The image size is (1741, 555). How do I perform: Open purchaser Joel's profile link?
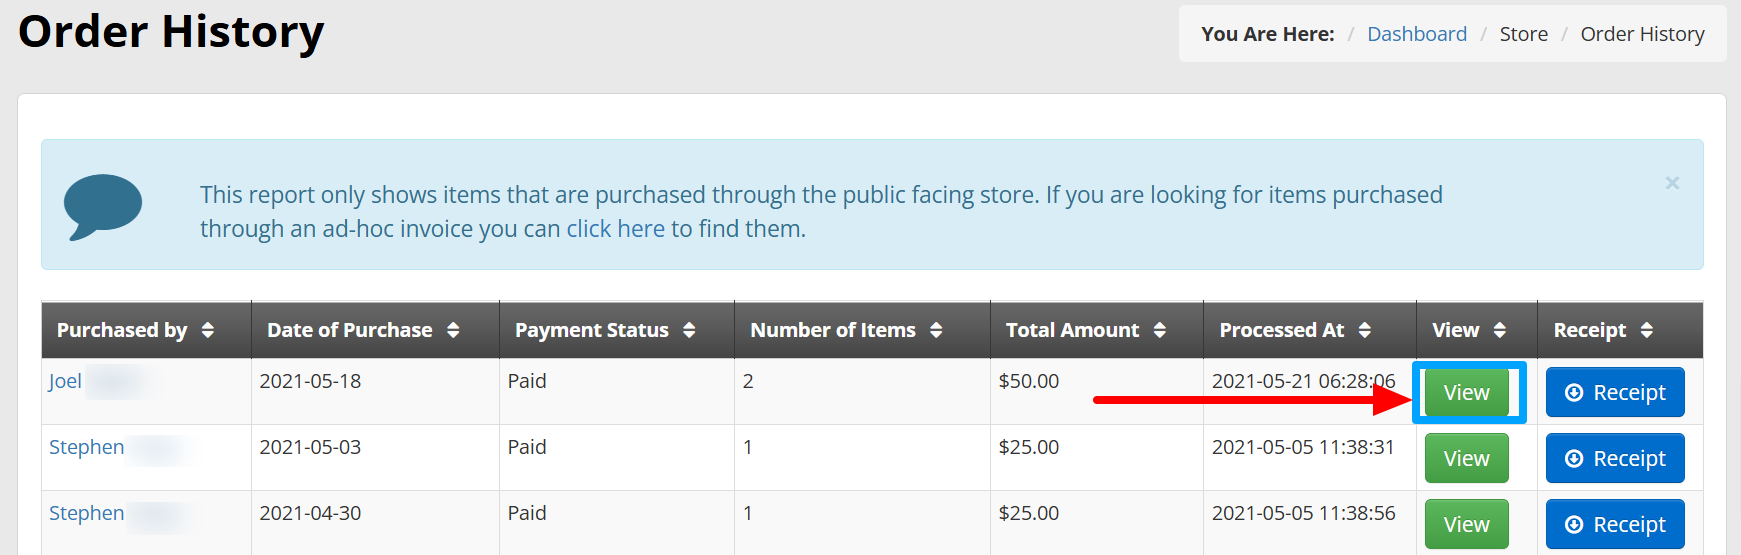(x=65, y=381)
